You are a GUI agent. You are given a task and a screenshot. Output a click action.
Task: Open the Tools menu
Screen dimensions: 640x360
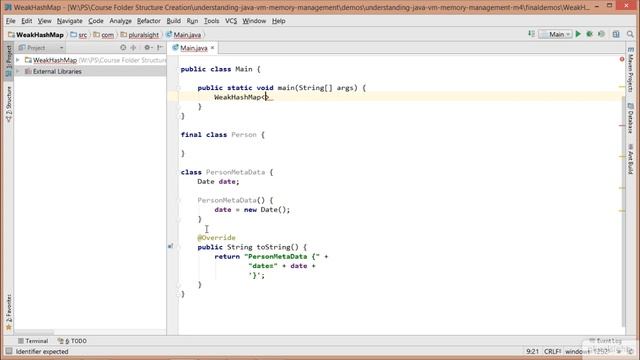tap(211, 21)
